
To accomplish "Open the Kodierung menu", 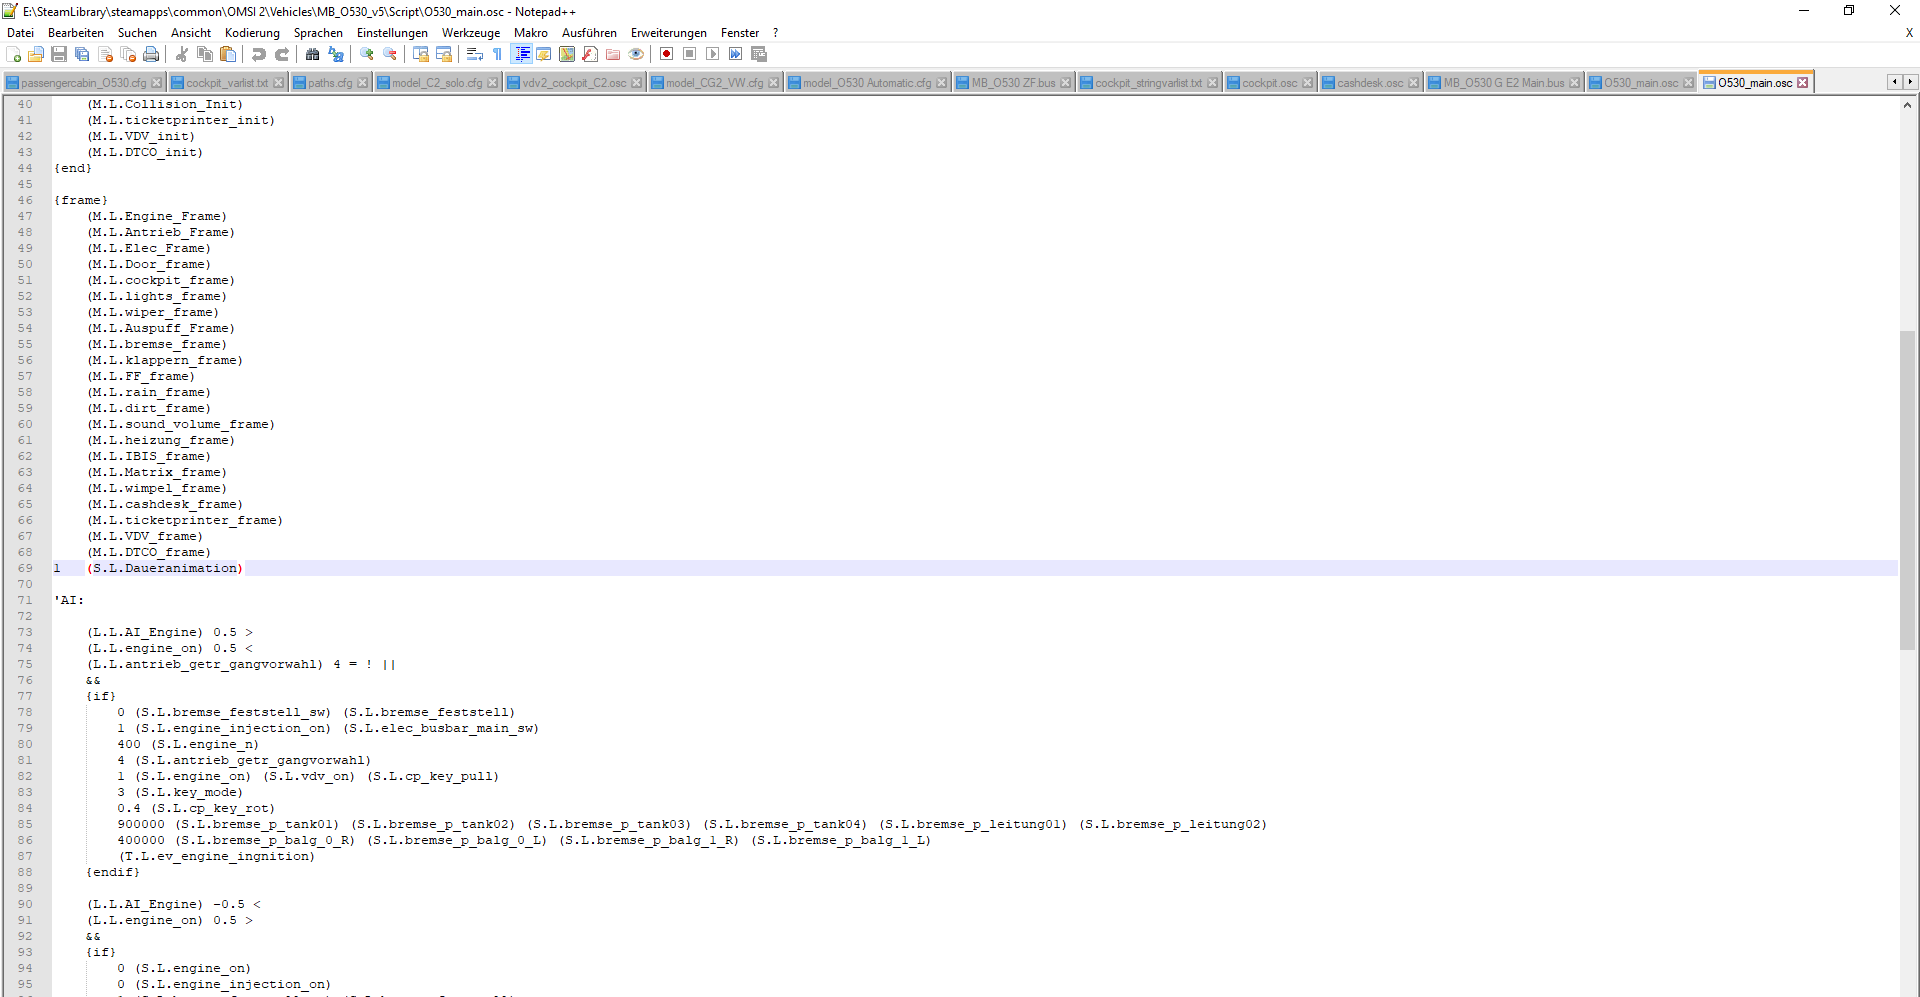I will click(252, 33).
